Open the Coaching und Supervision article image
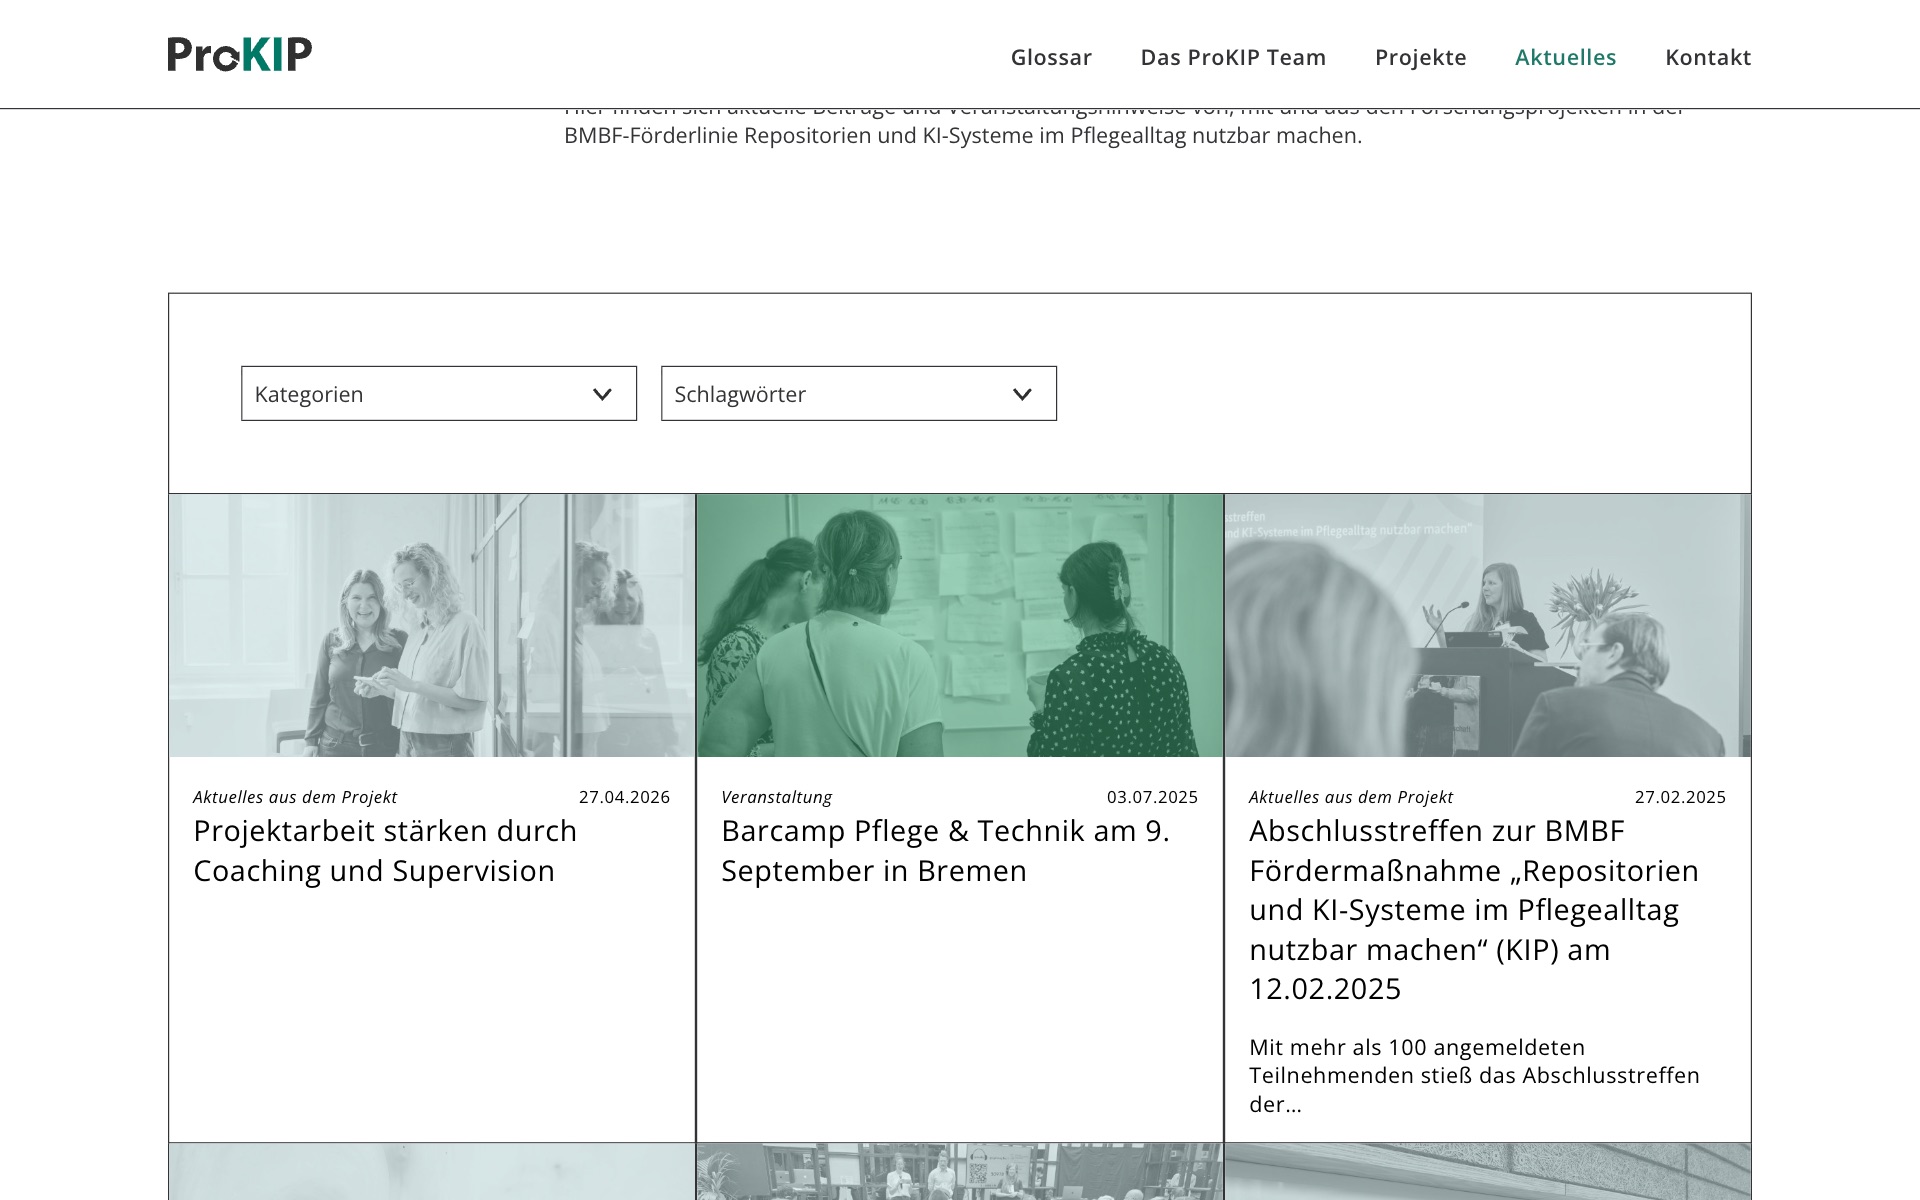The image size is (1920, 1200). 432,625
